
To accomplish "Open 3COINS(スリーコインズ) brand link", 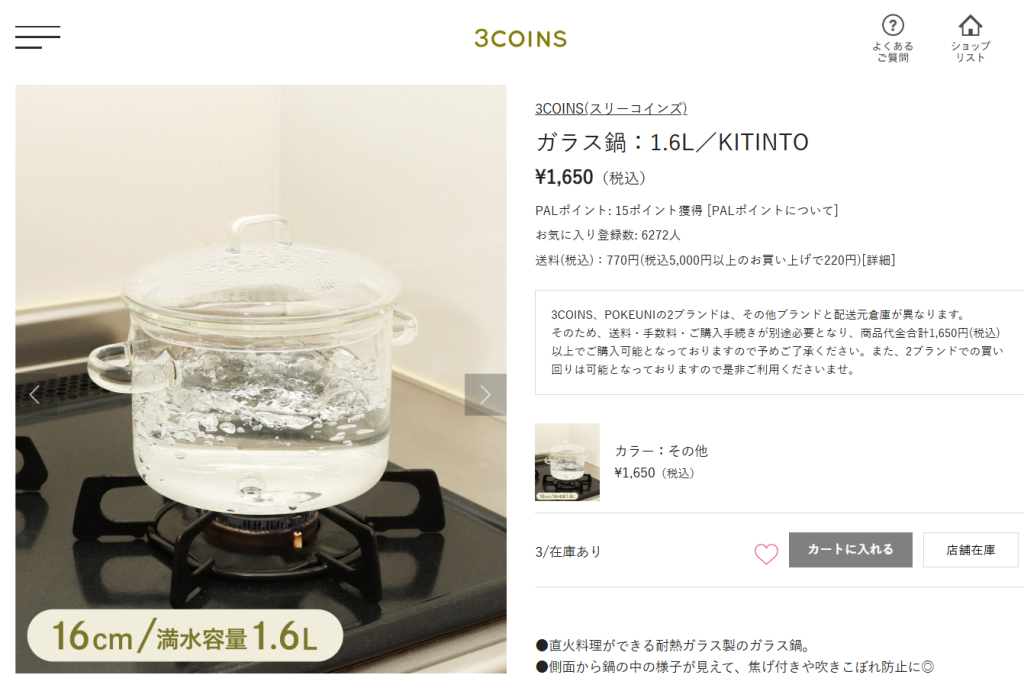I will click(x=611, y=108).
